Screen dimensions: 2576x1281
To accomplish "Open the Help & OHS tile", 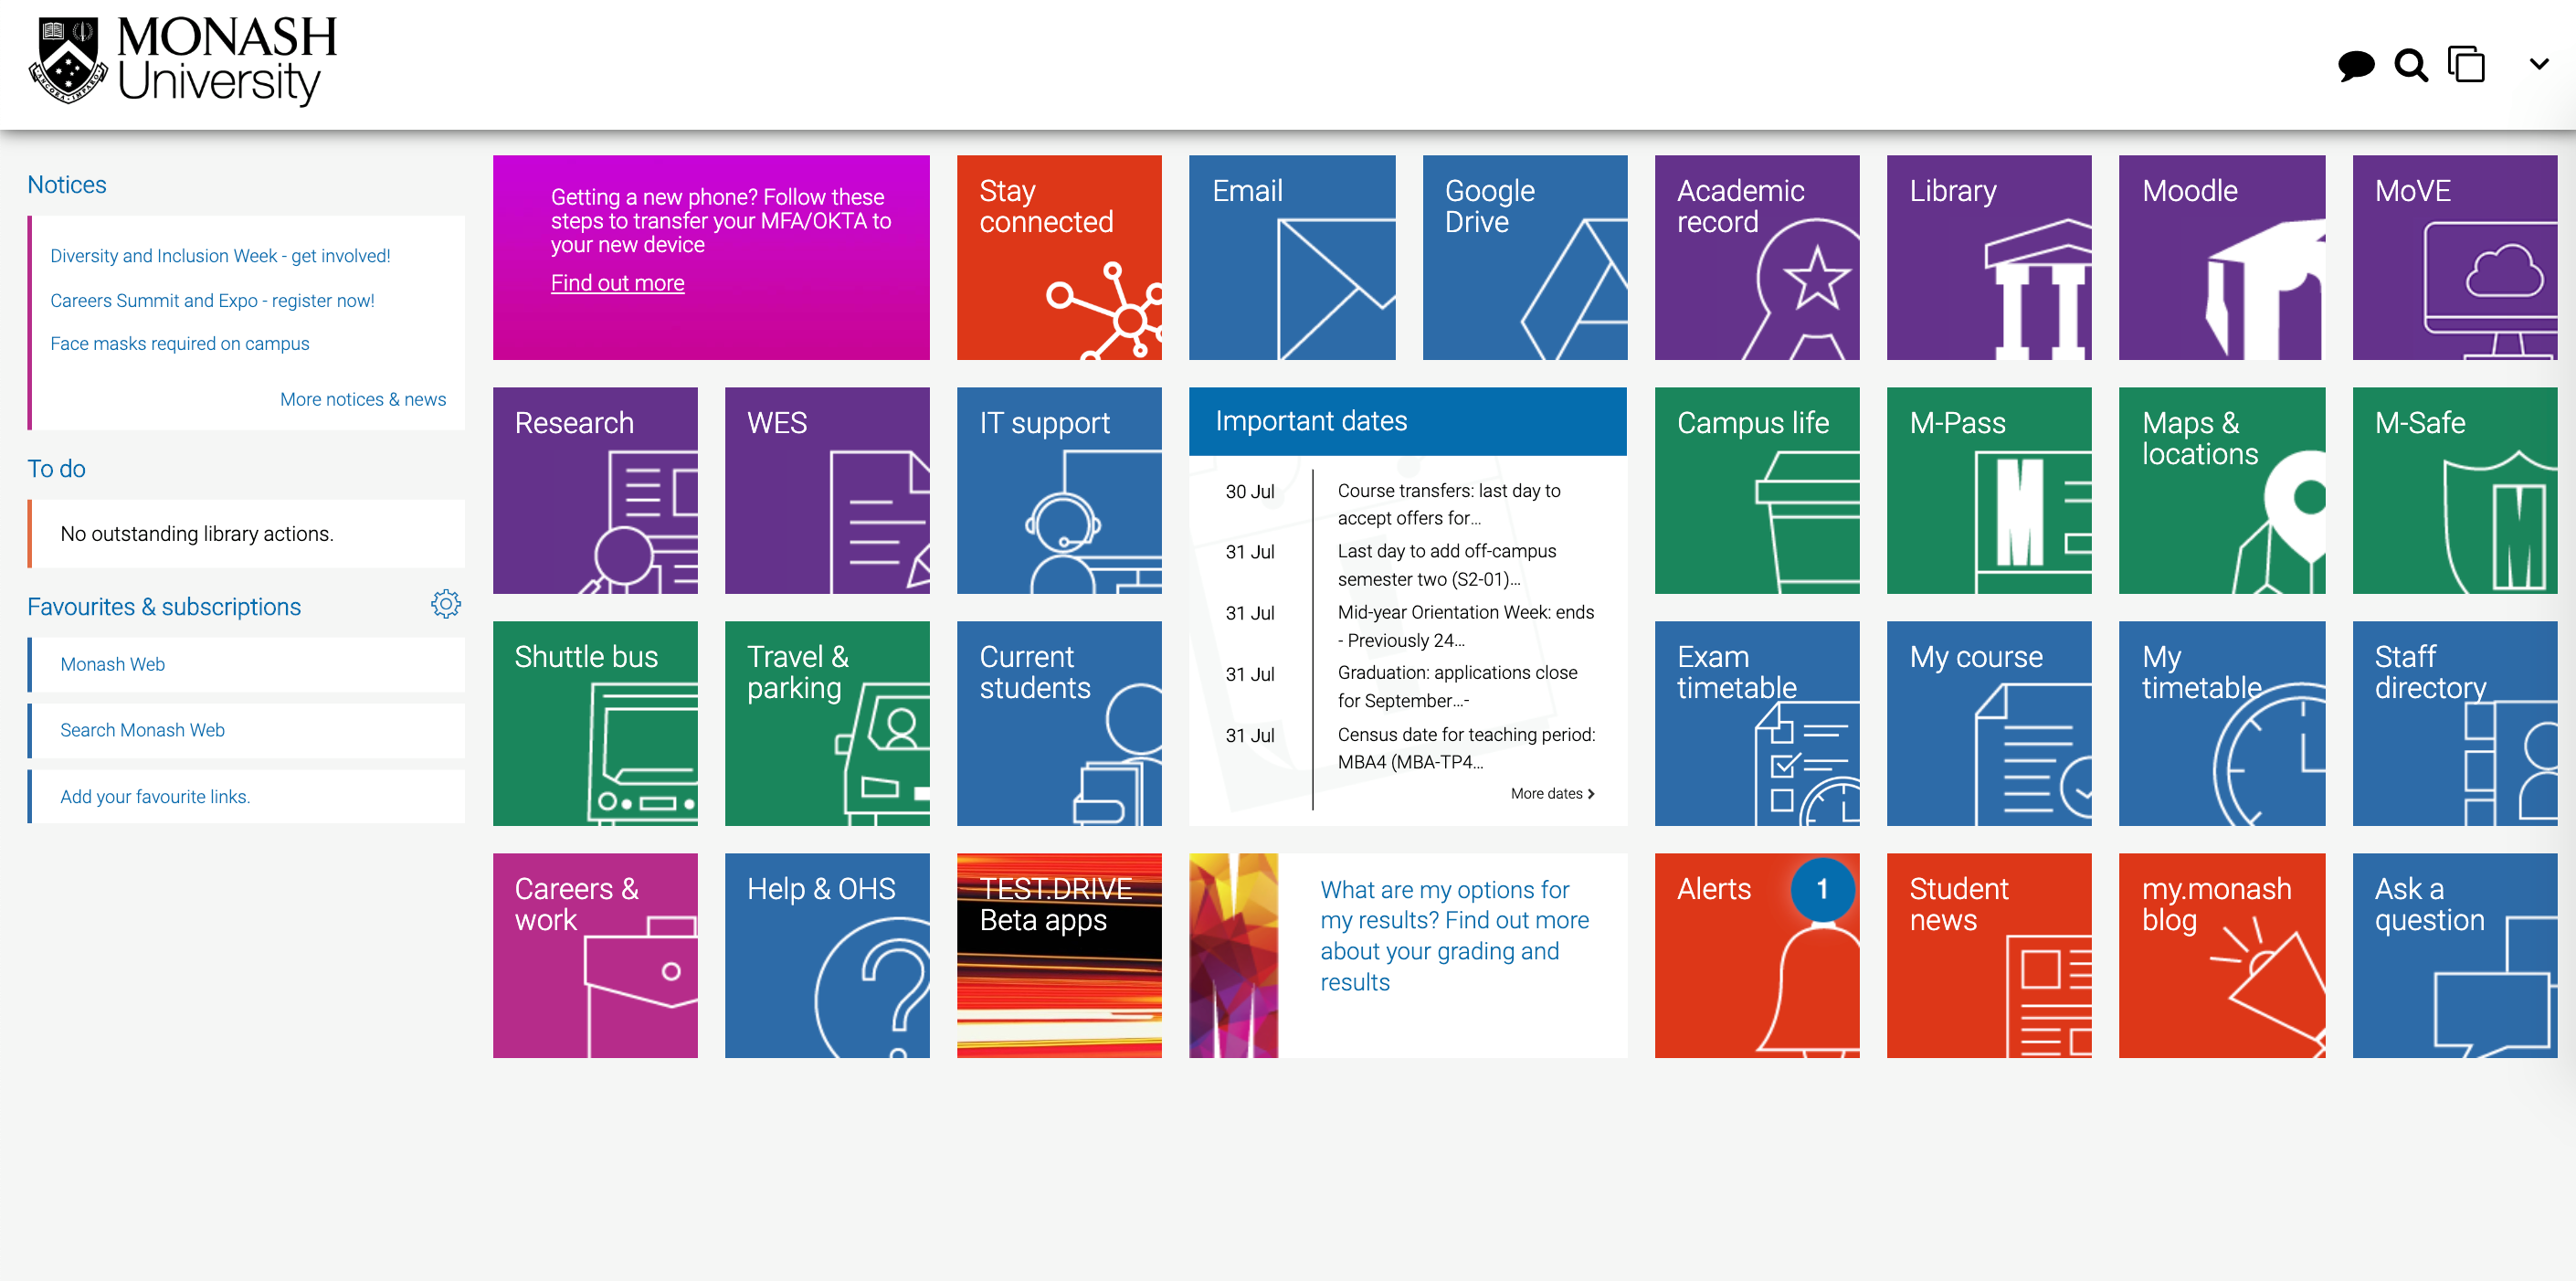I will 827,955.
